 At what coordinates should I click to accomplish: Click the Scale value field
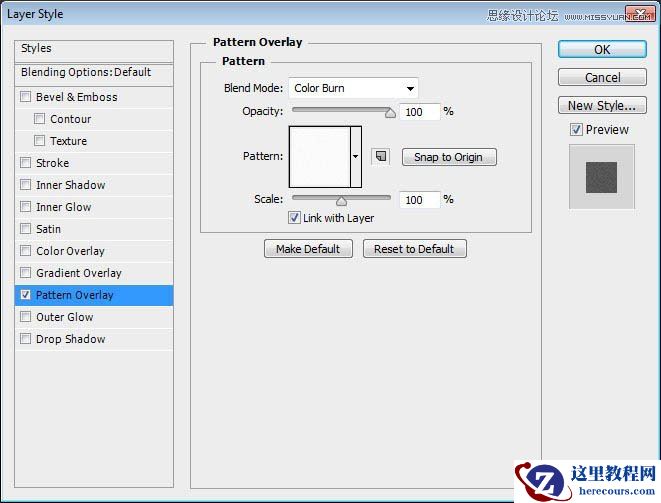[x=419, y=199]
